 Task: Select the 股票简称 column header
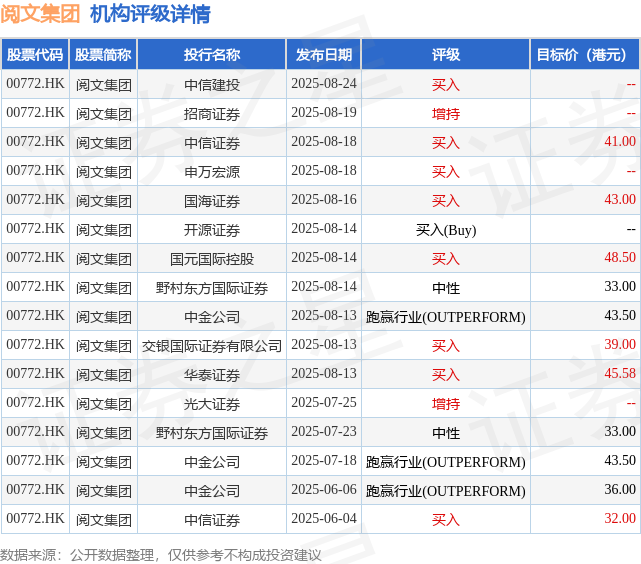103,54
